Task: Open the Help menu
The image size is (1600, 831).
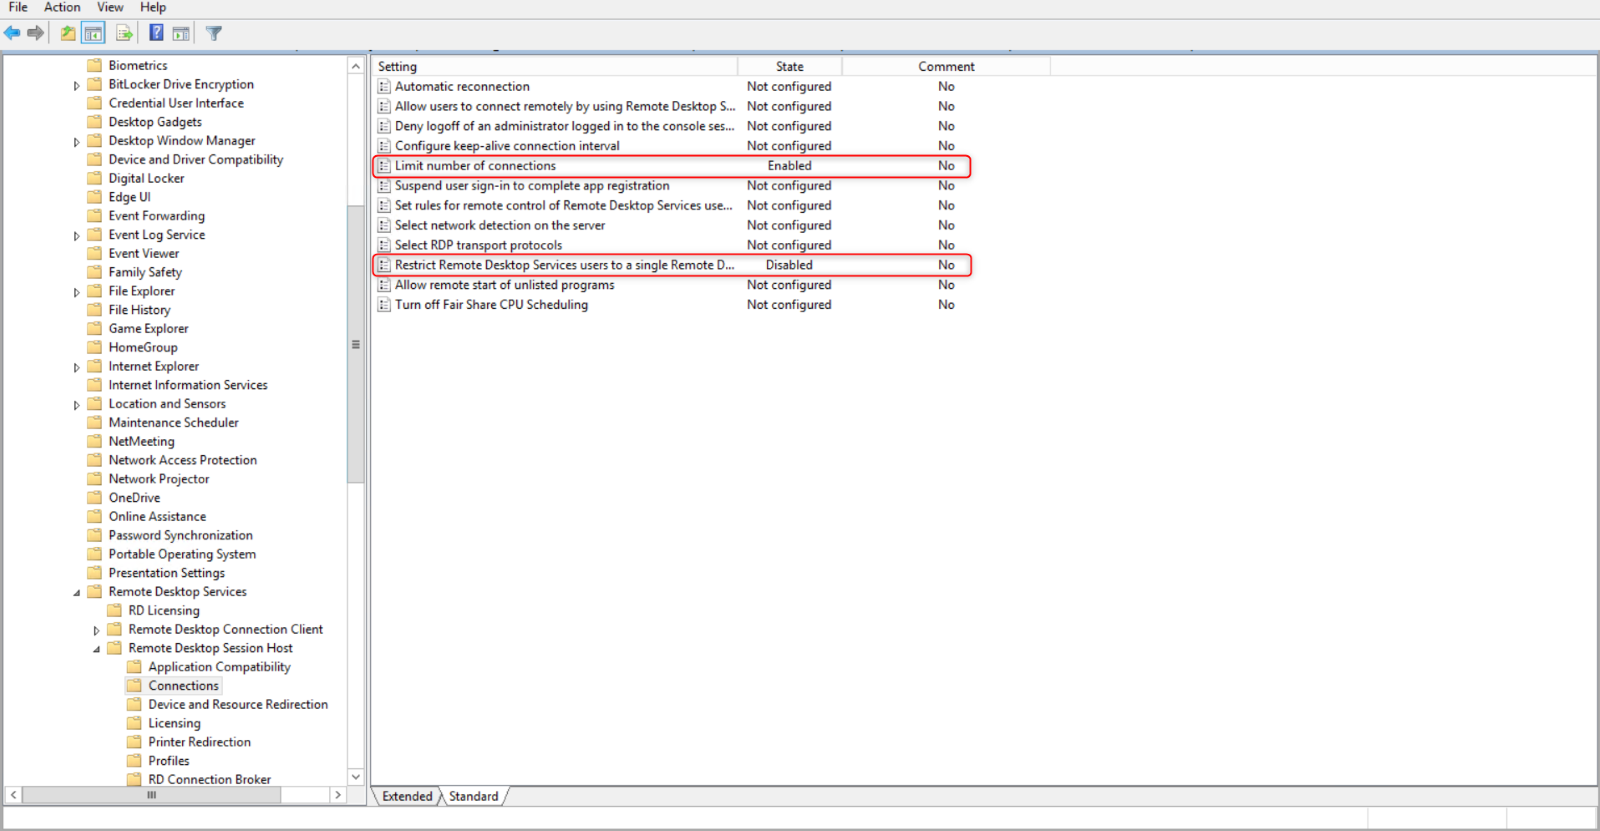Action: coord(153,7)
